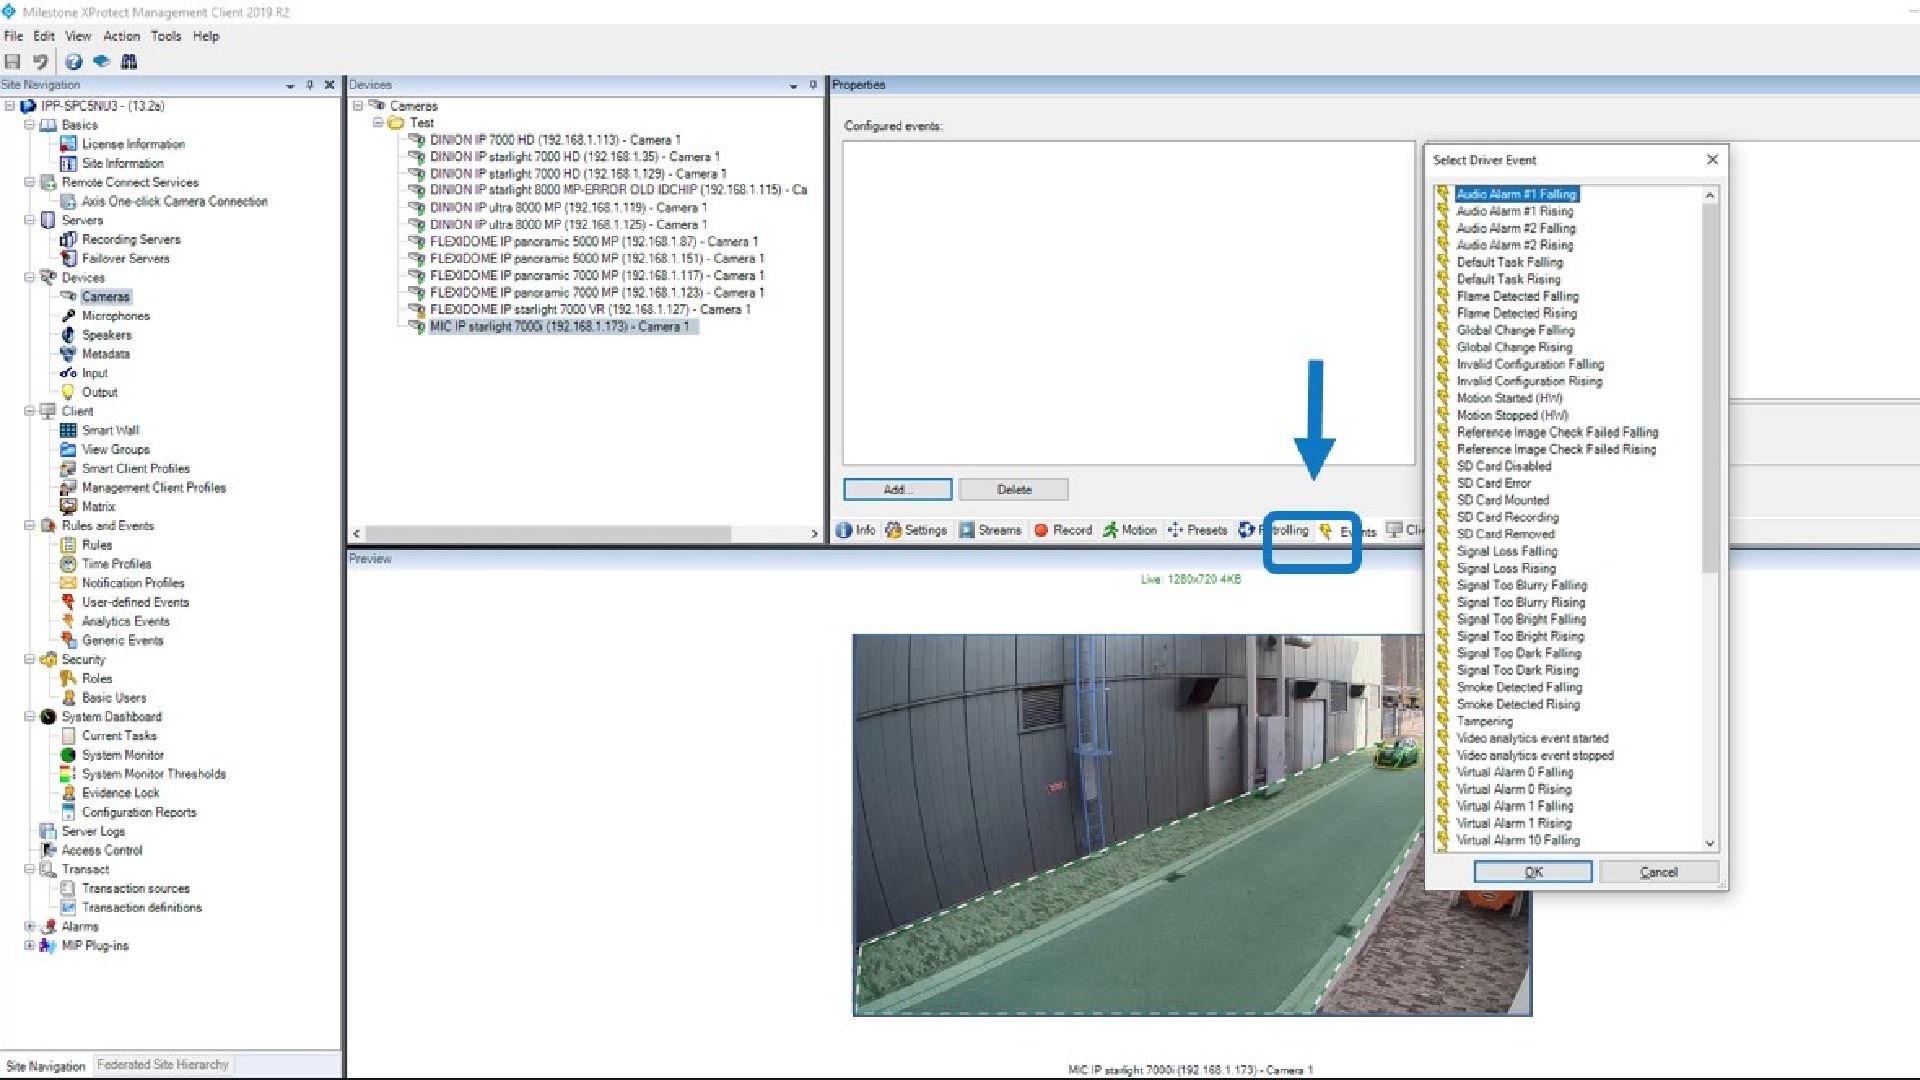
Task: Open the Site Navigation pane dropdown arrow
Action: [290, 85]
